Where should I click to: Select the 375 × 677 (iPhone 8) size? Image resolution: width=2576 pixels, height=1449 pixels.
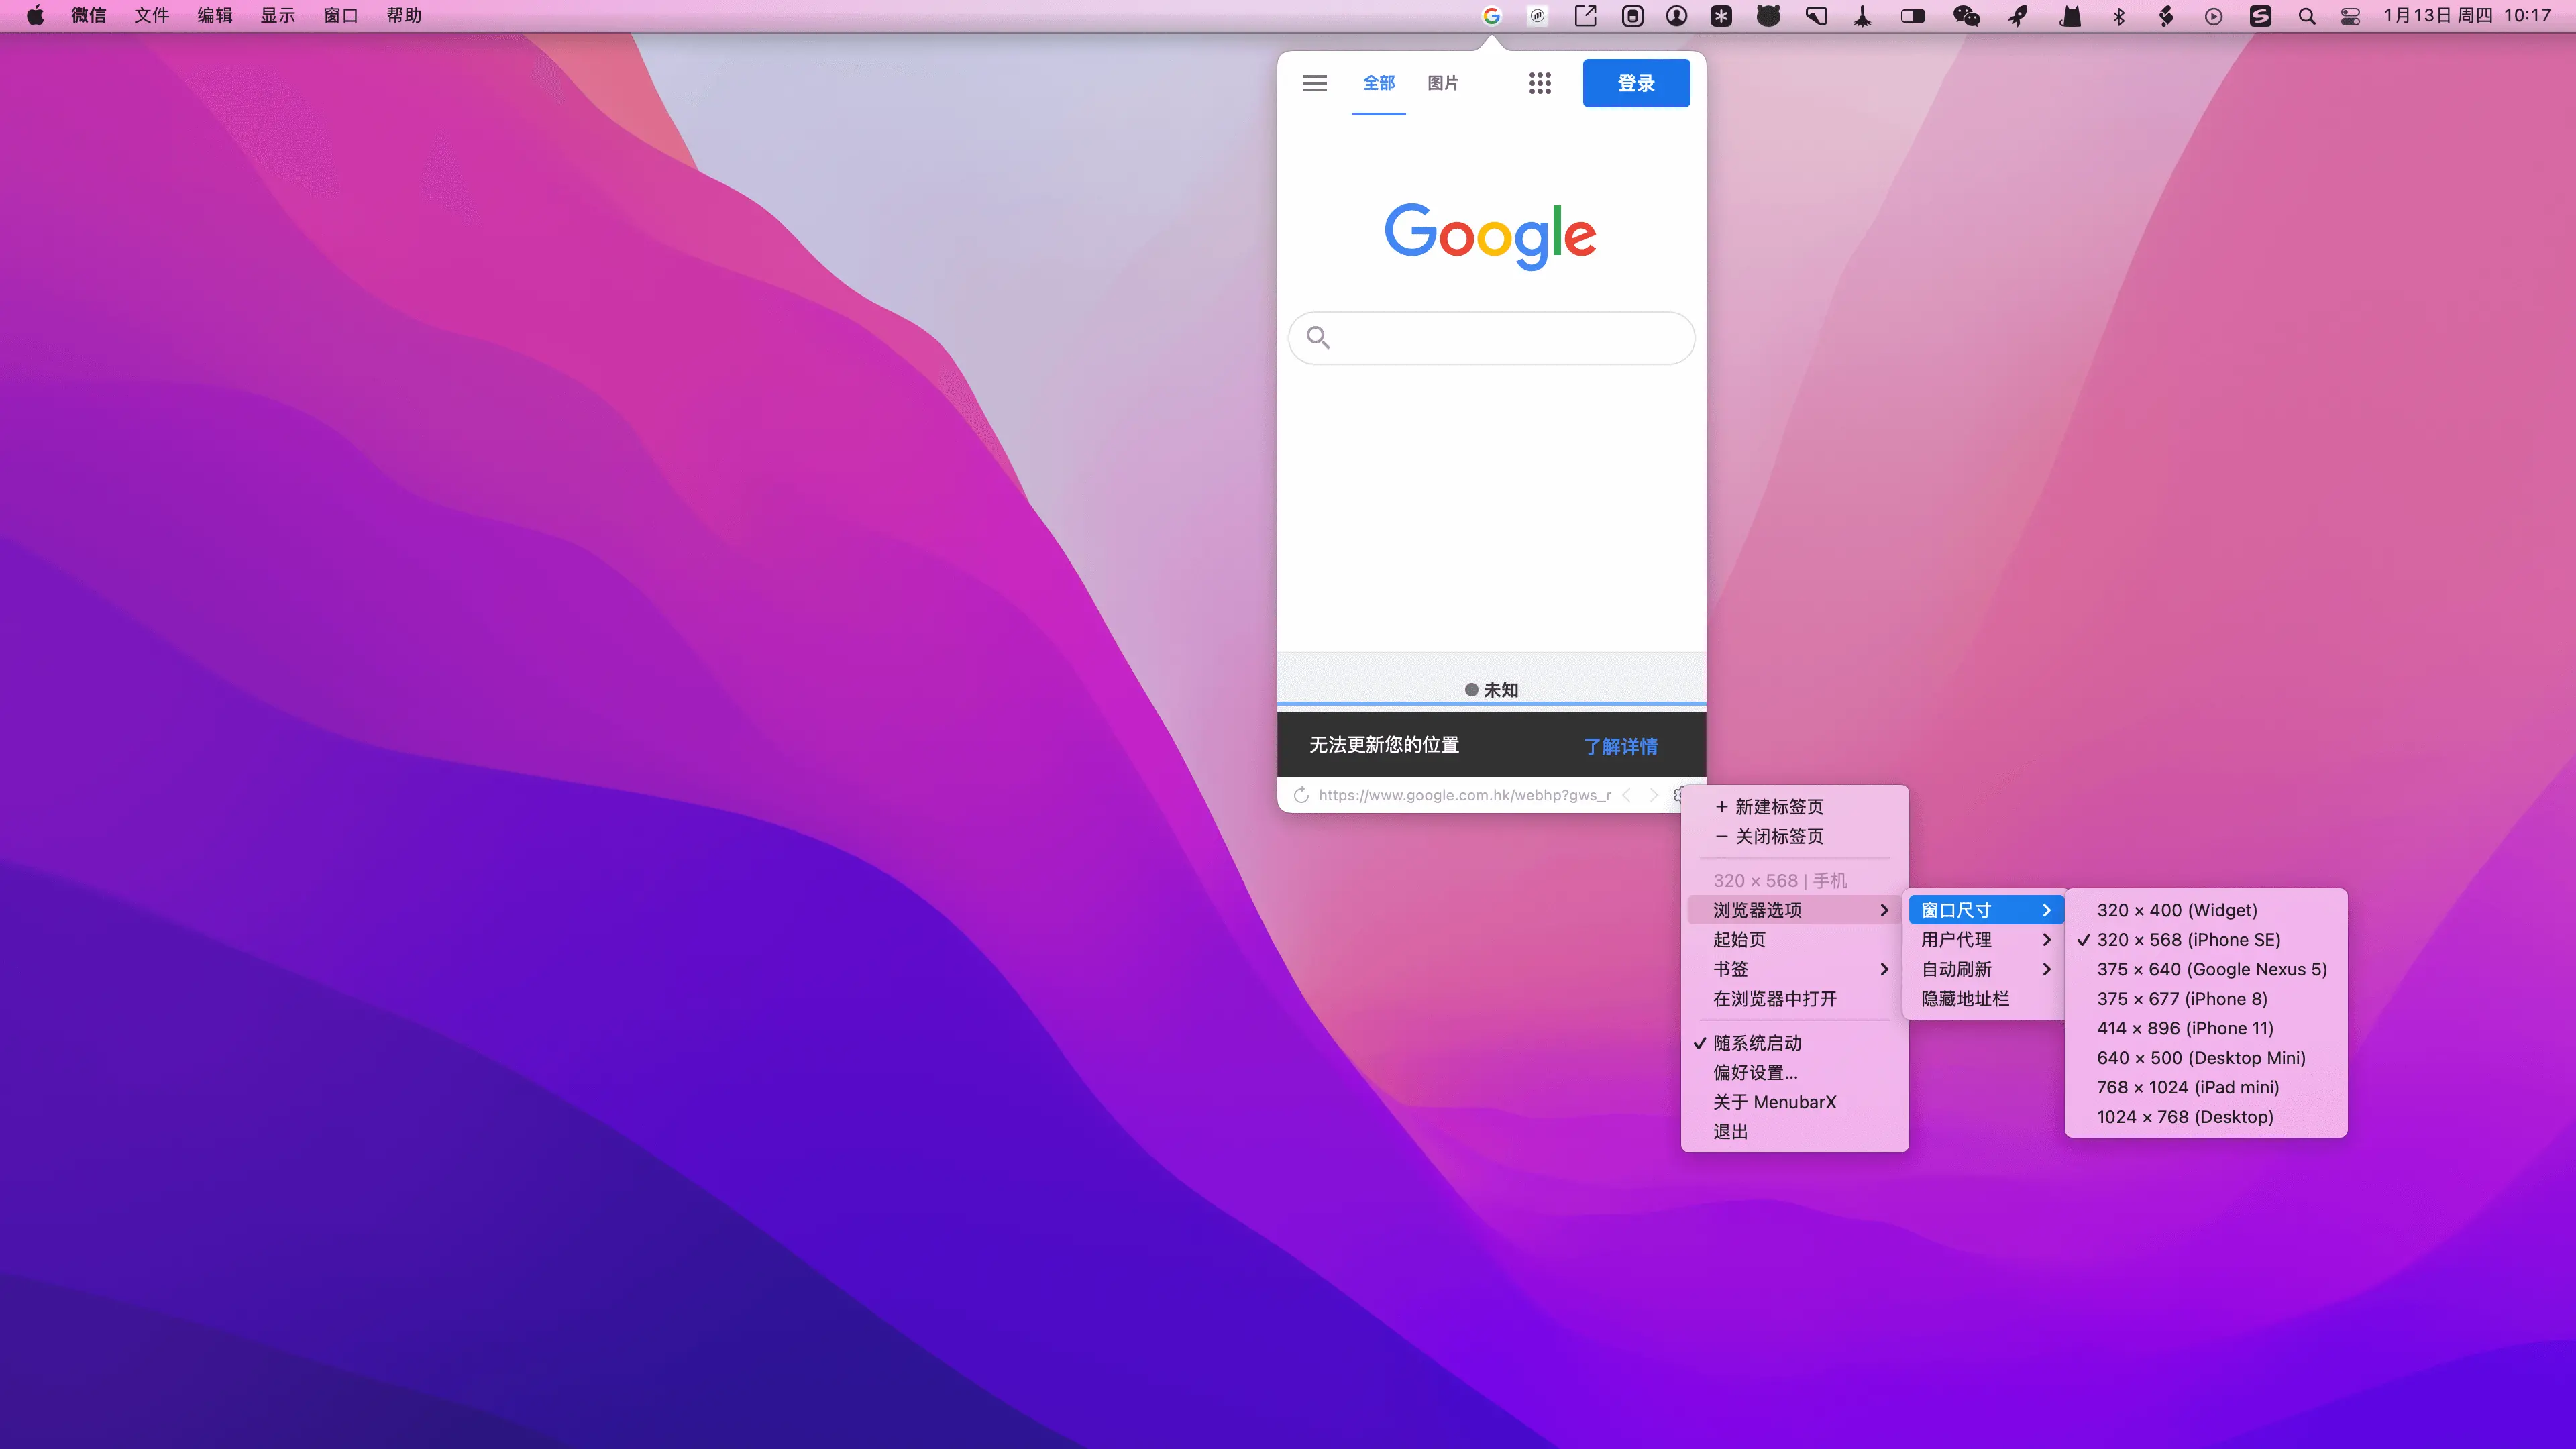(x=2206, y=999)
